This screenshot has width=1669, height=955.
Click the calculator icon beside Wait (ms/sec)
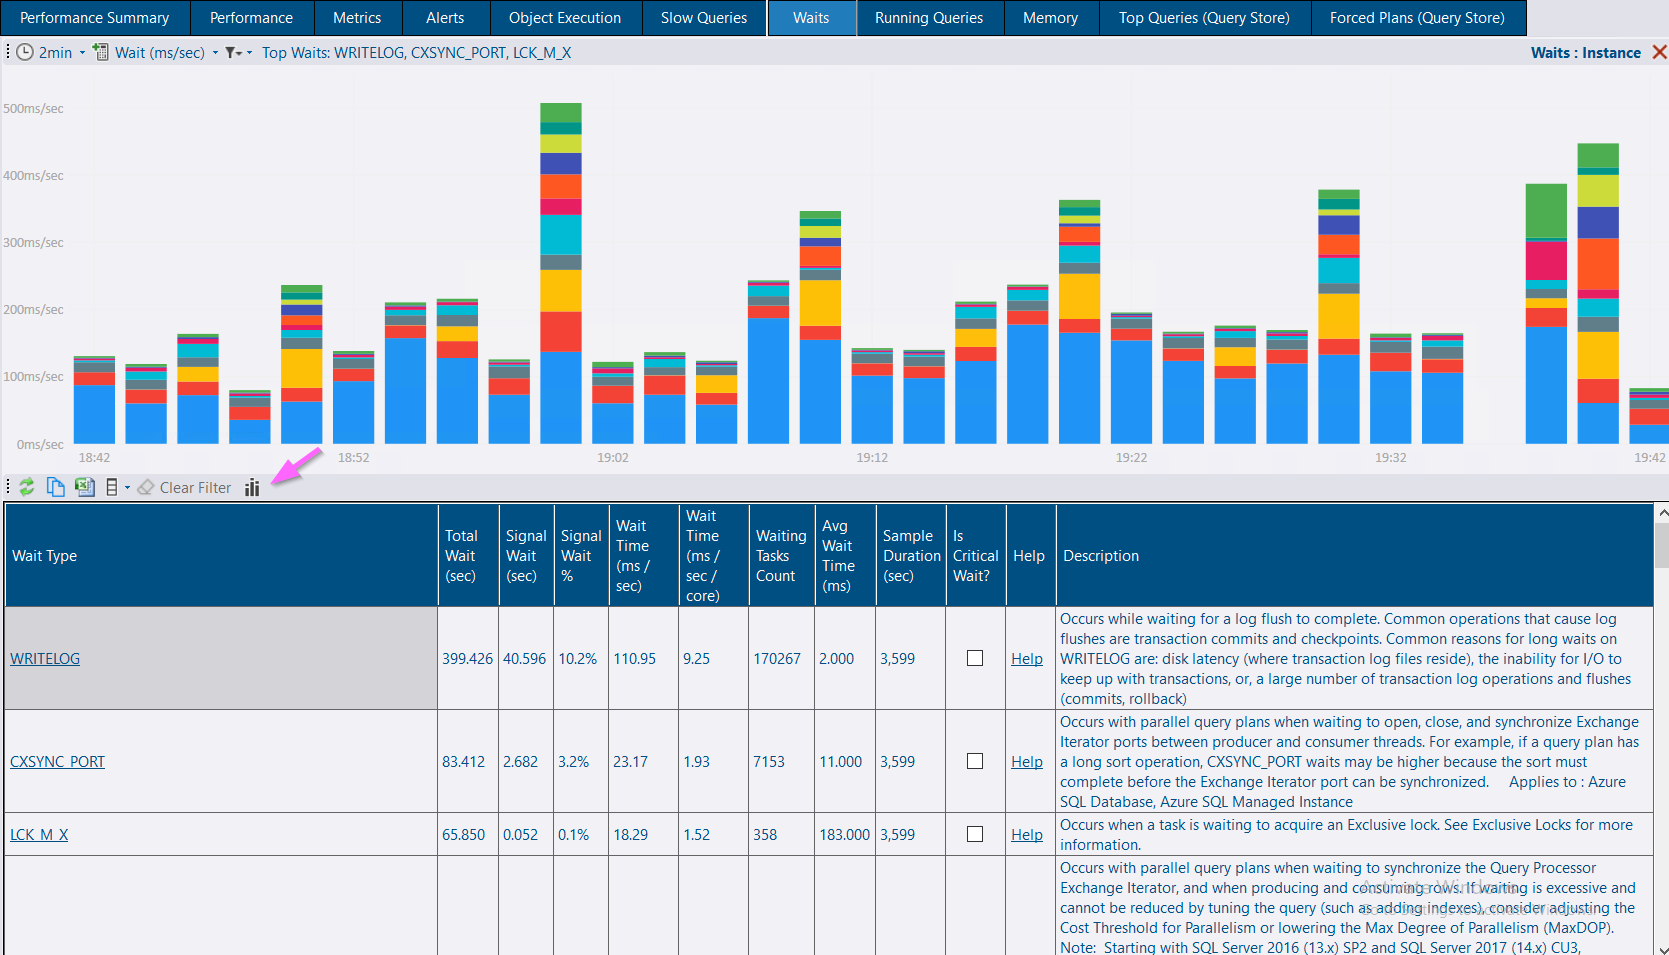(x=101, y=53)
